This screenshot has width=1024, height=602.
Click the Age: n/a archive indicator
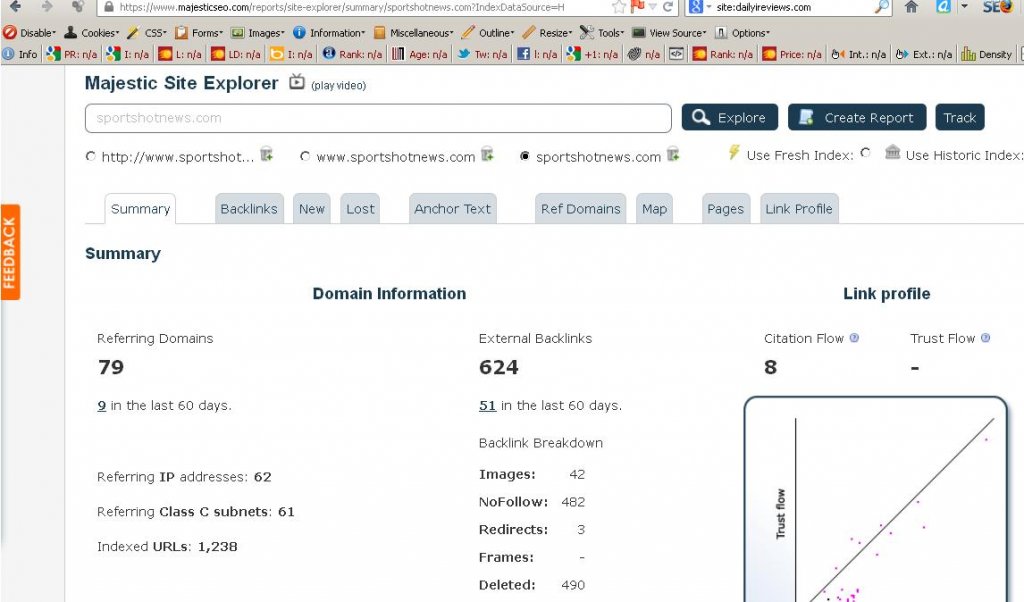420,54
